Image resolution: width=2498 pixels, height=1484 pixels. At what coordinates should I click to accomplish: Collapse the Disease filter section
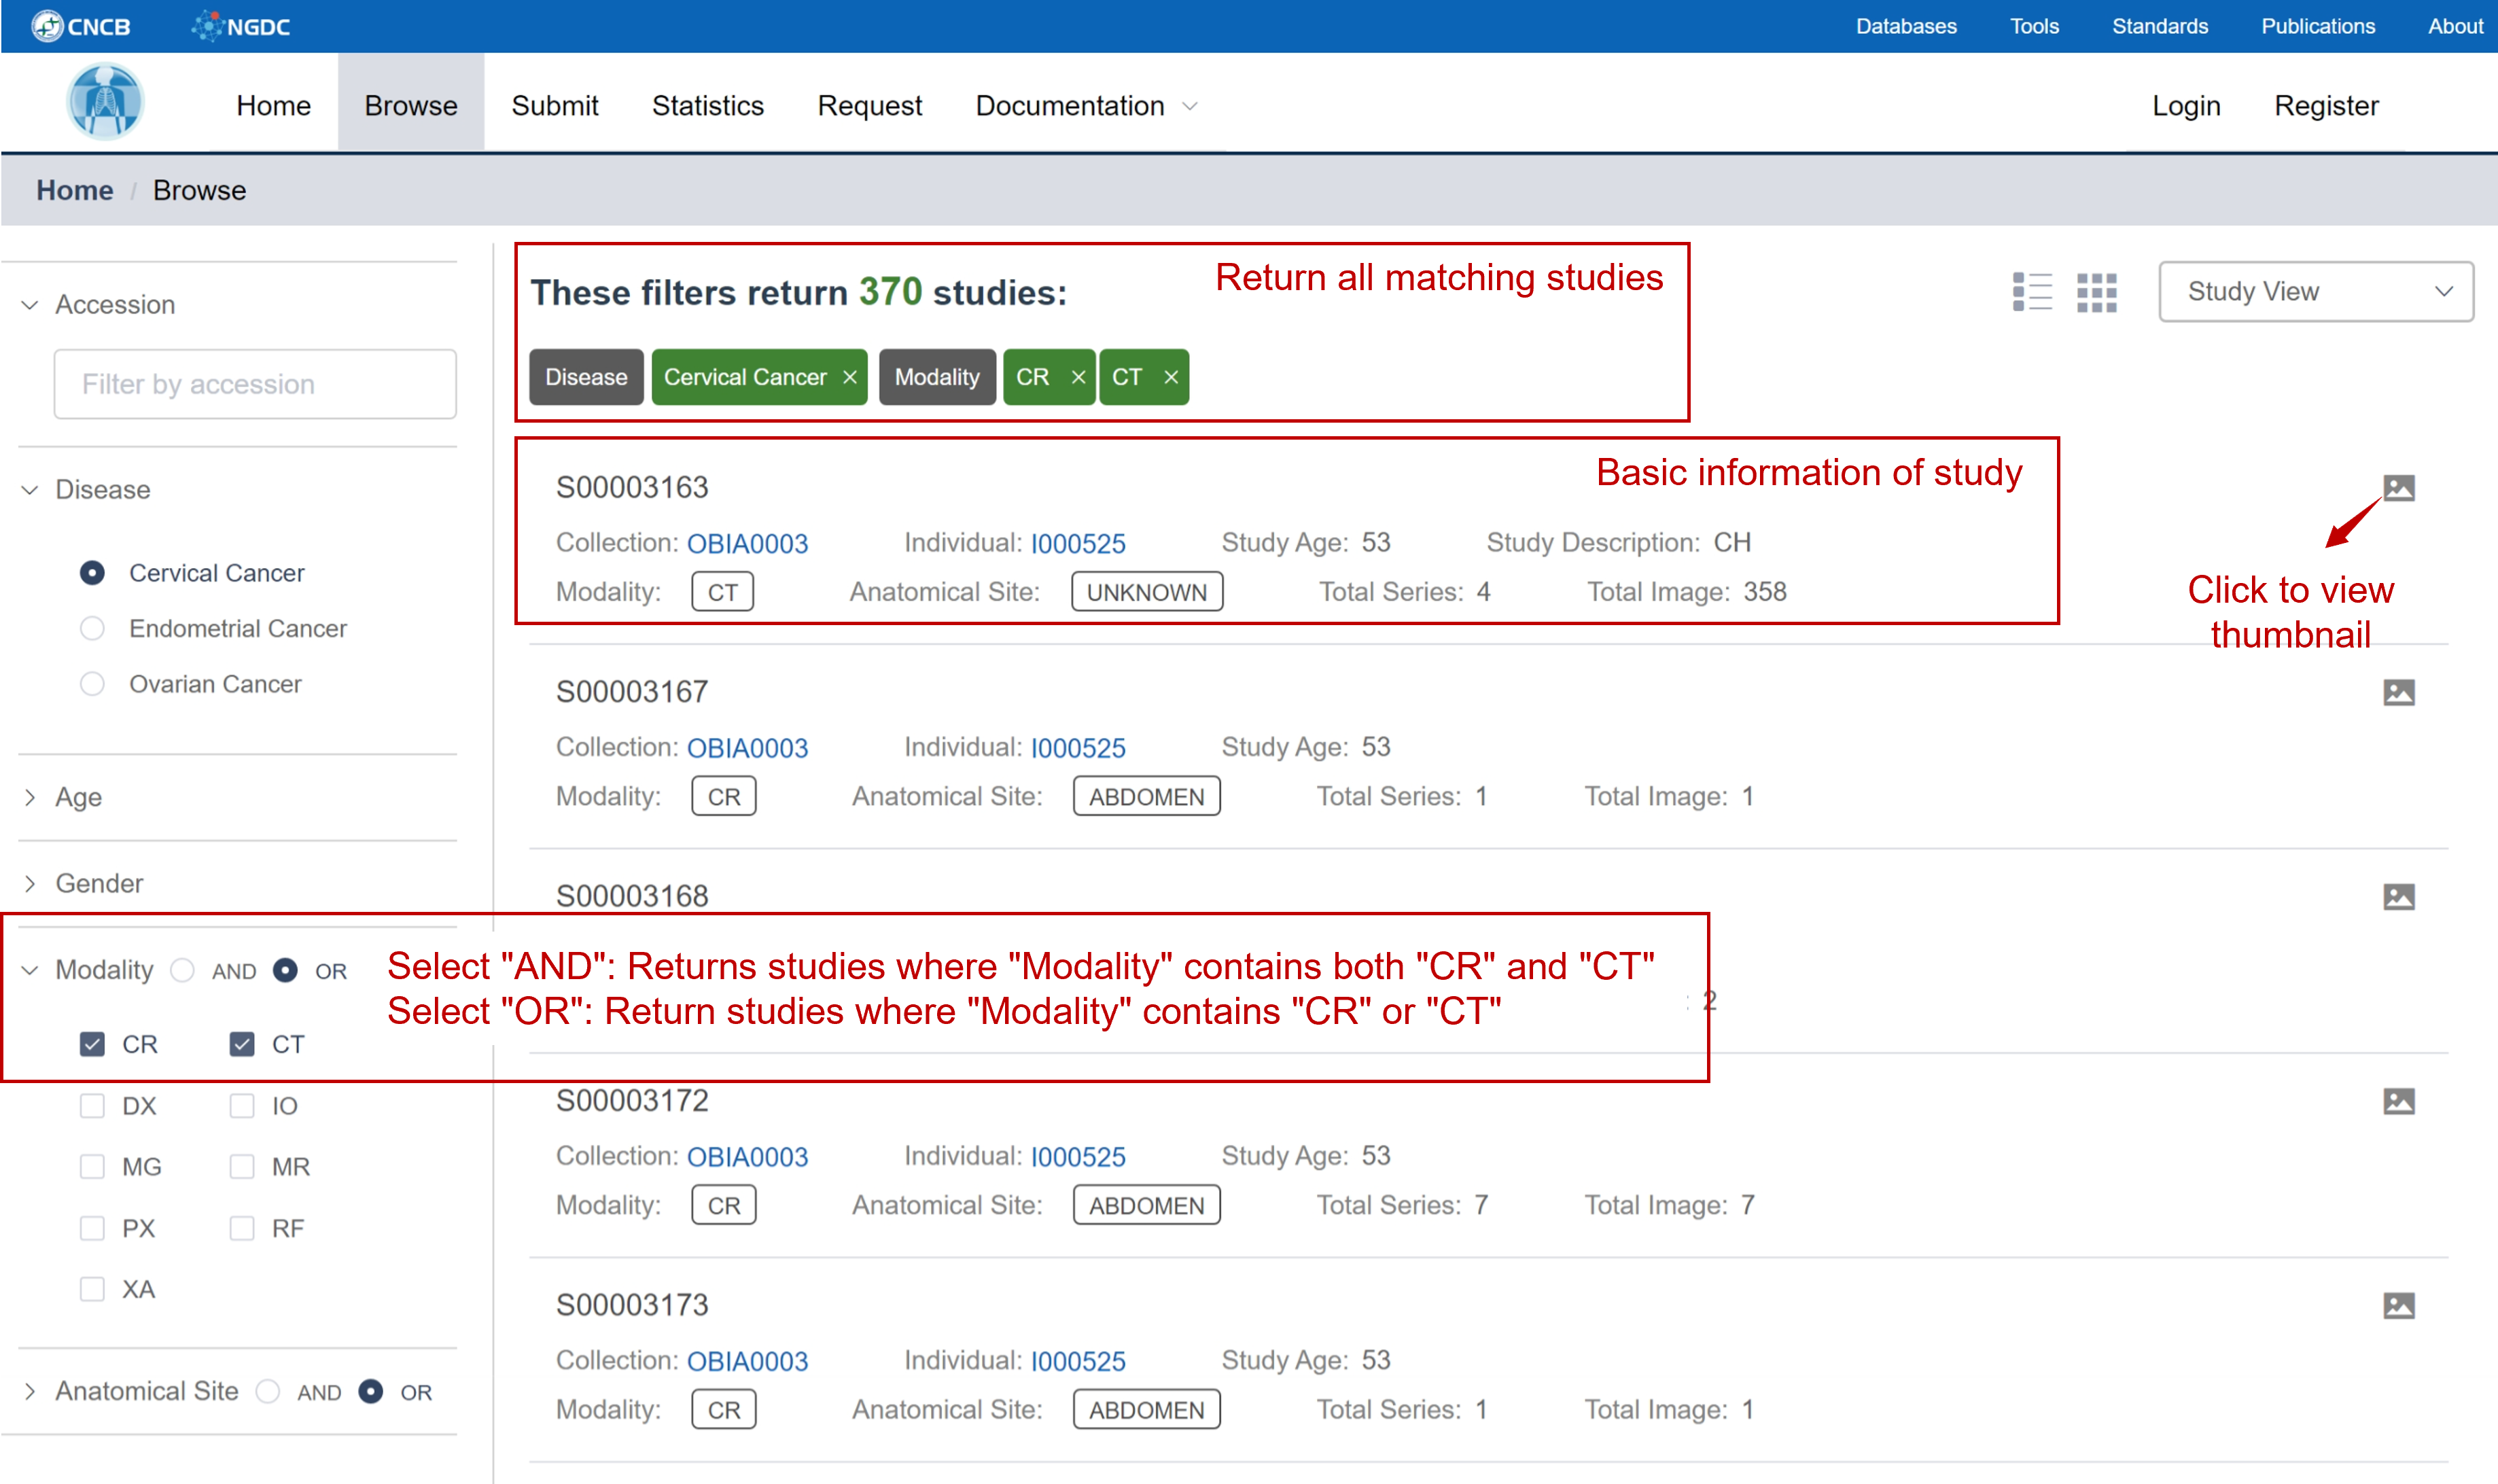point(30,489)
